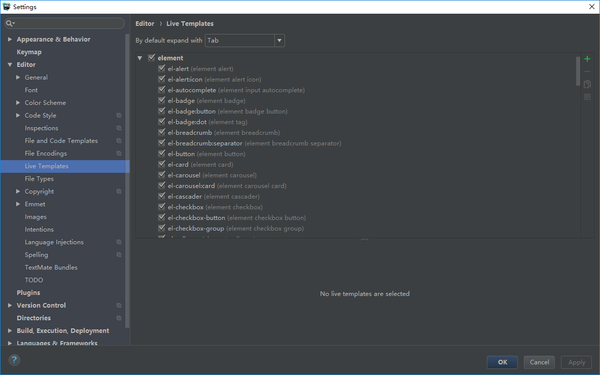Toggle the element group checkbox
Viewport: 600px width, 375px height.
tap(152, 58)
